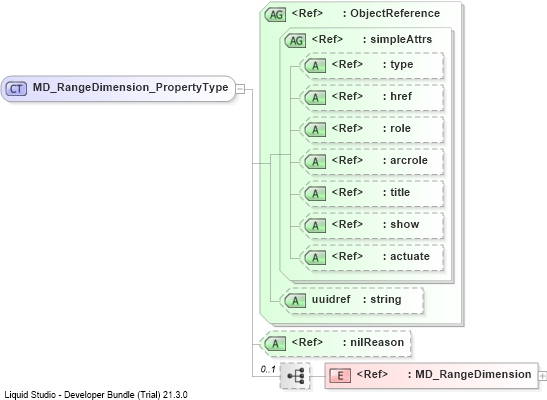
Task: Select the ': MD_RangeDimension' element text
Action: pyautogui.click(x=470, y=374)
